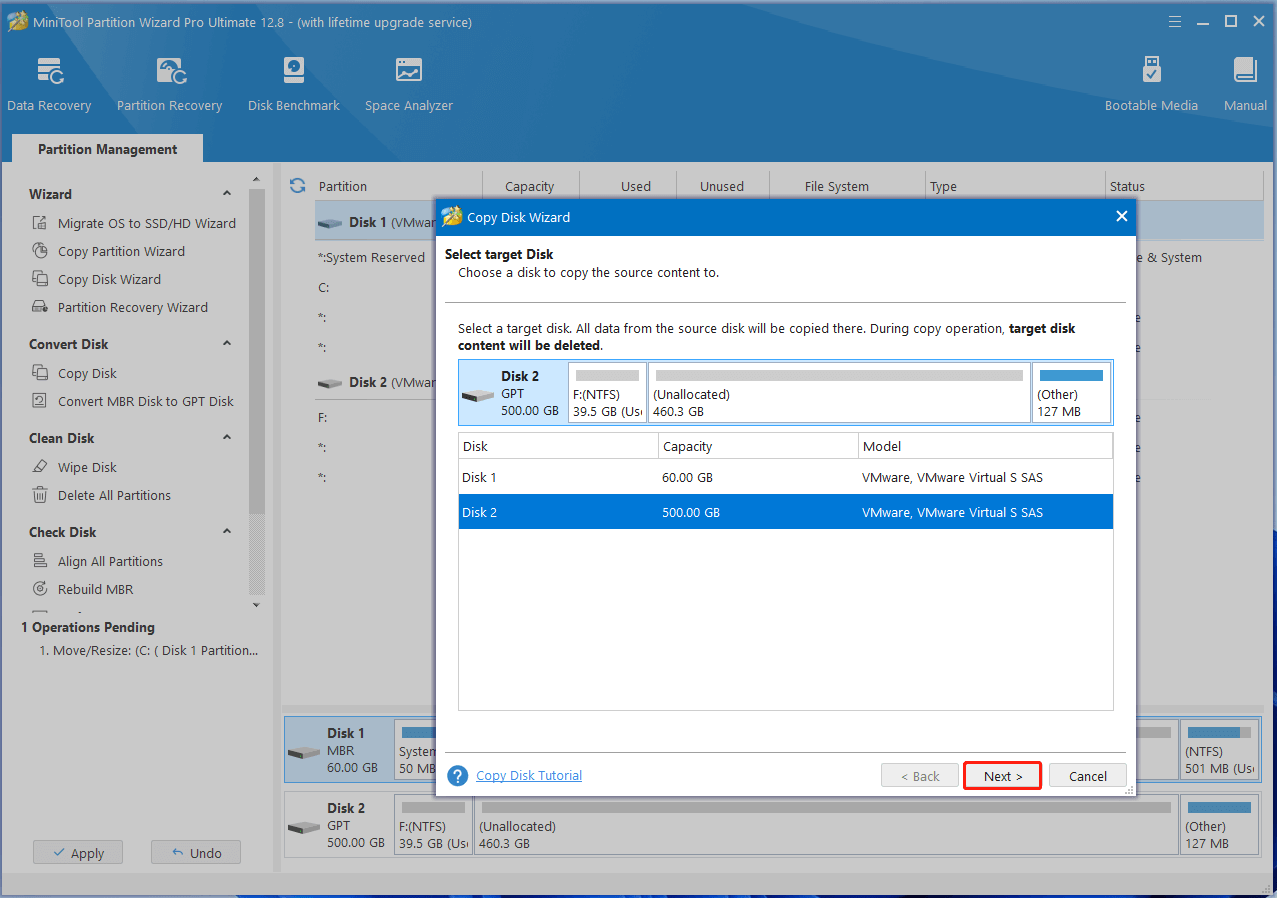
Task: Click the Undo button
Action: coord(196,853)
